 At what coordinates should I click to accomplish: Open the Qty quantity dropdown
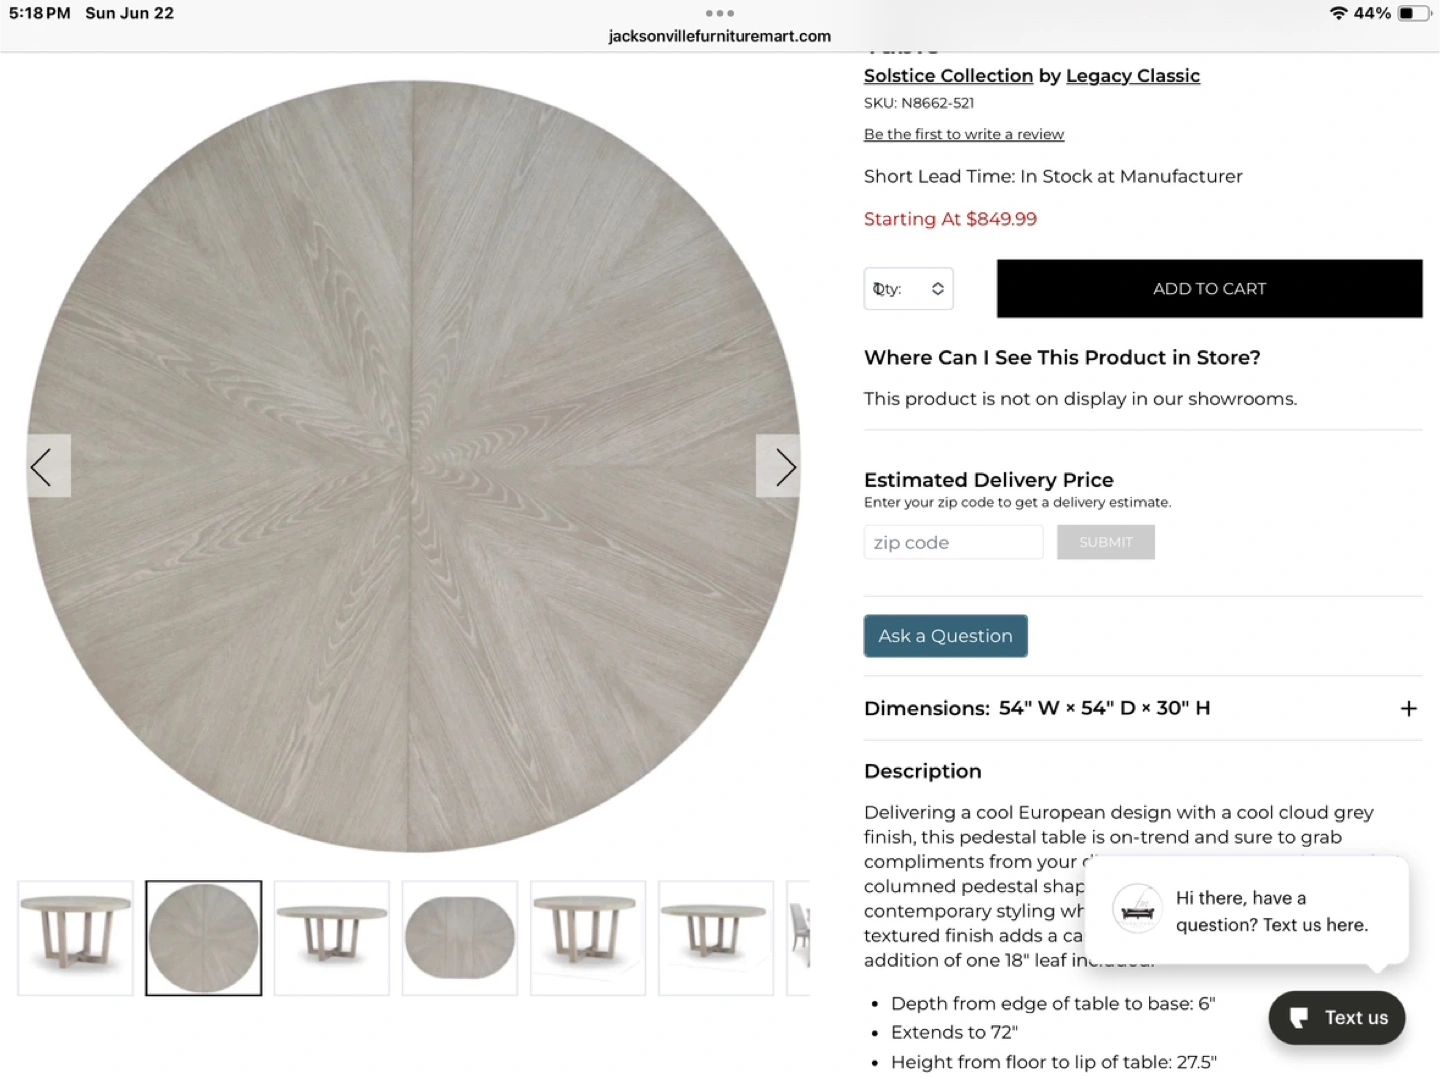click(x=908, y=289)
